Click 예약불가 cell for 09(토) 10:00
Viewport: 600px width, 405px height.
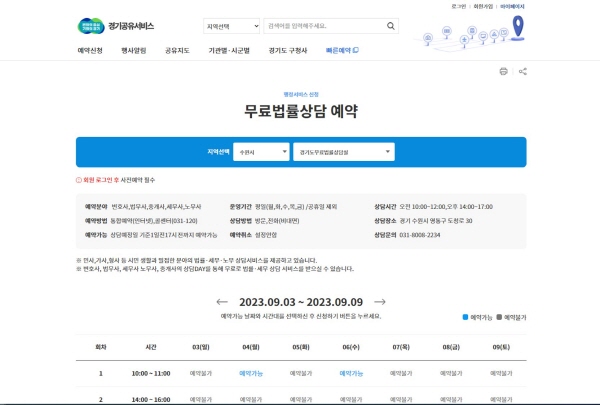click(x=501, y=373)
